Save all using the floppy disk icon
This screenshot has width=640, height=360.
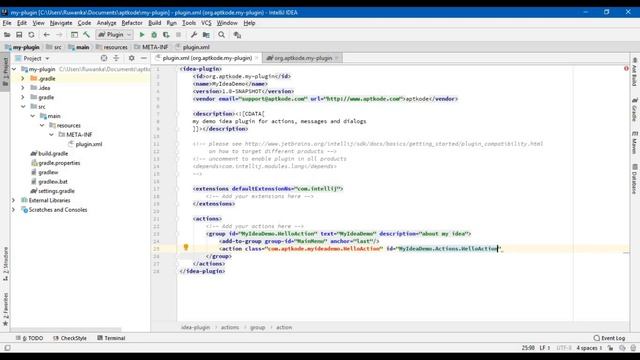coord(19,35)
